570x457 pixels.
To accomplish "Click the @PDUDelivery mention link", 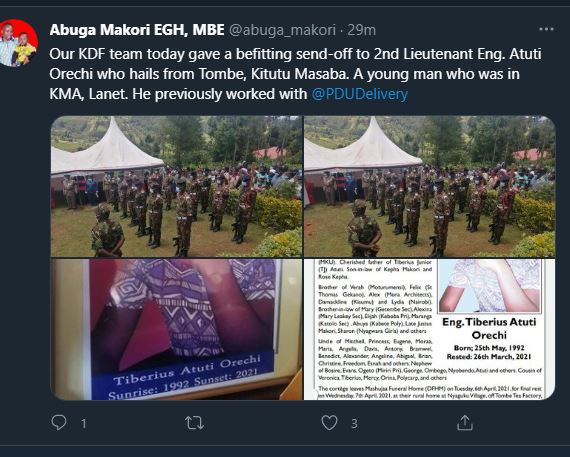I will (x=360, y=94).
